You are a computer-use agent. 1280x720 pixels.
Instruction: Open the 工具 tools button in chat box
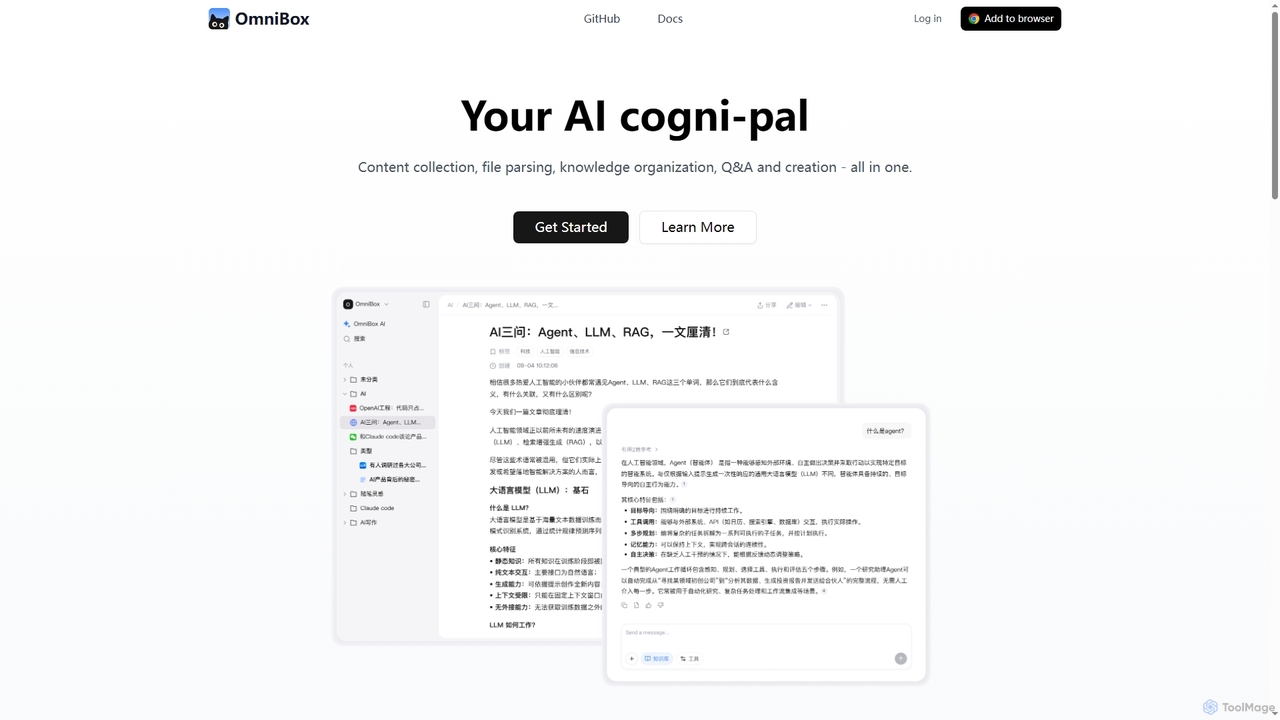click(690, 659)
